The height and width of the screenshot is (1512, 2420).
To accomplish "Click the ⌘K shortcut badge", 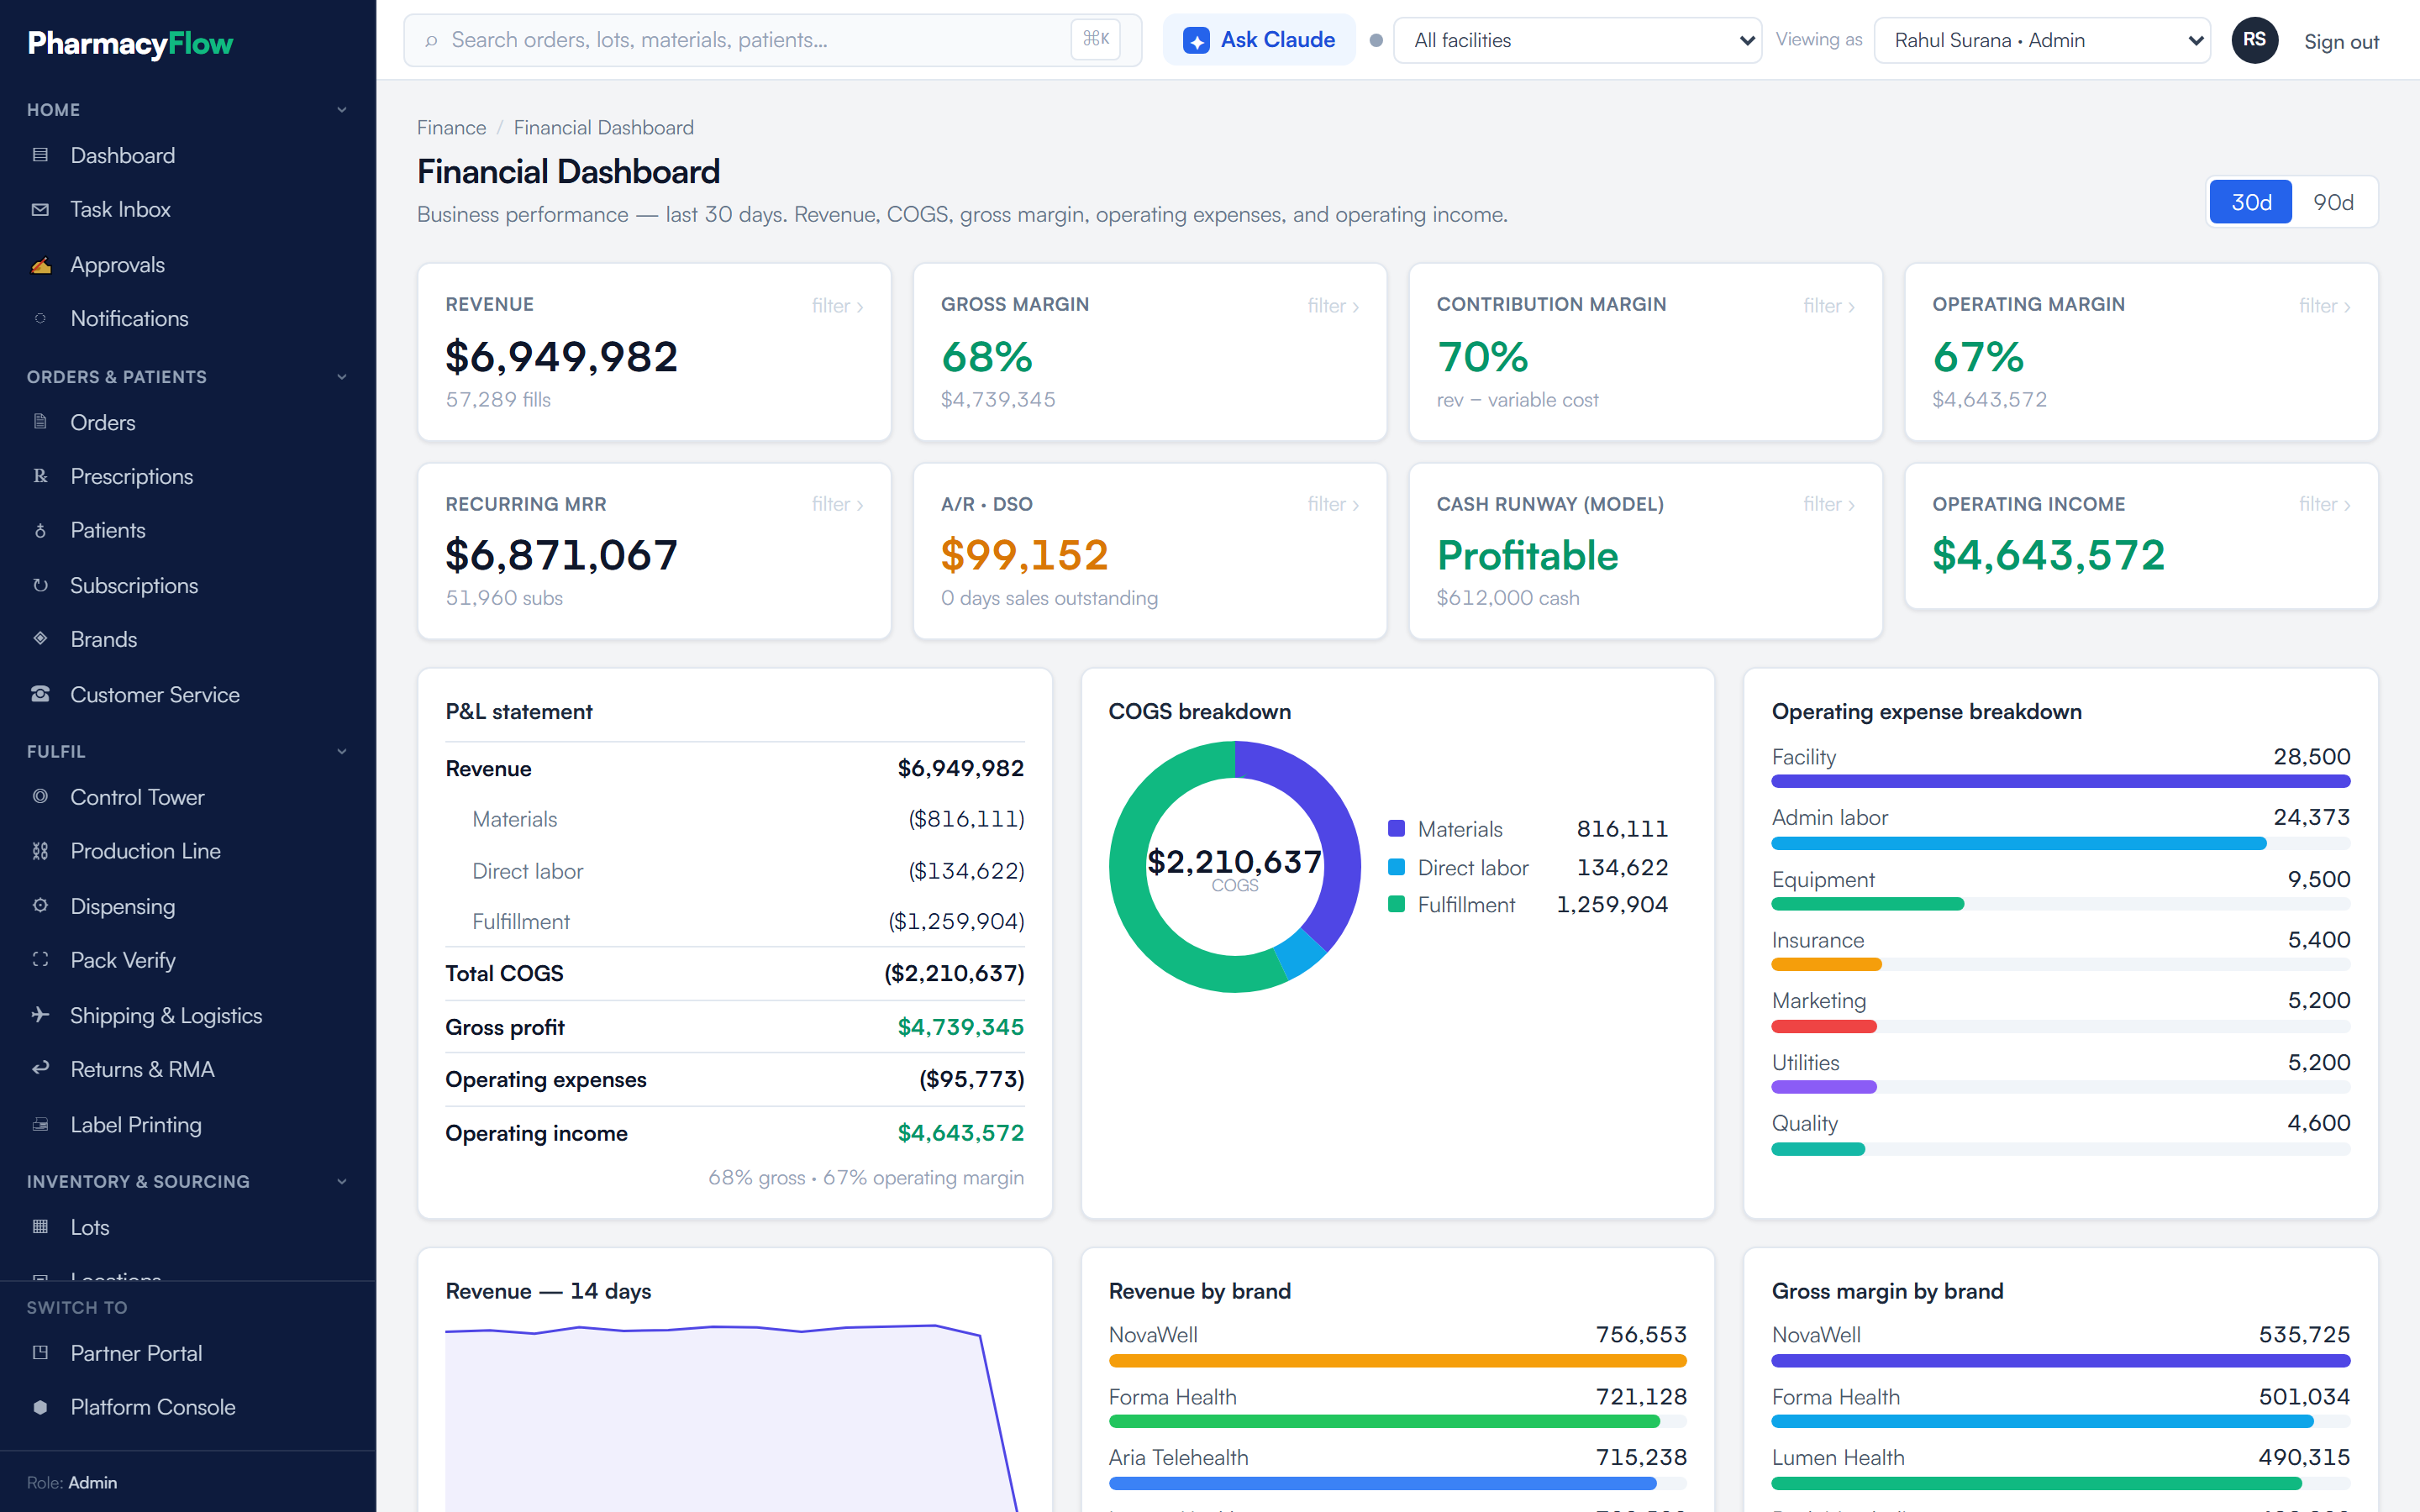I will click(x=1096, y=40).
